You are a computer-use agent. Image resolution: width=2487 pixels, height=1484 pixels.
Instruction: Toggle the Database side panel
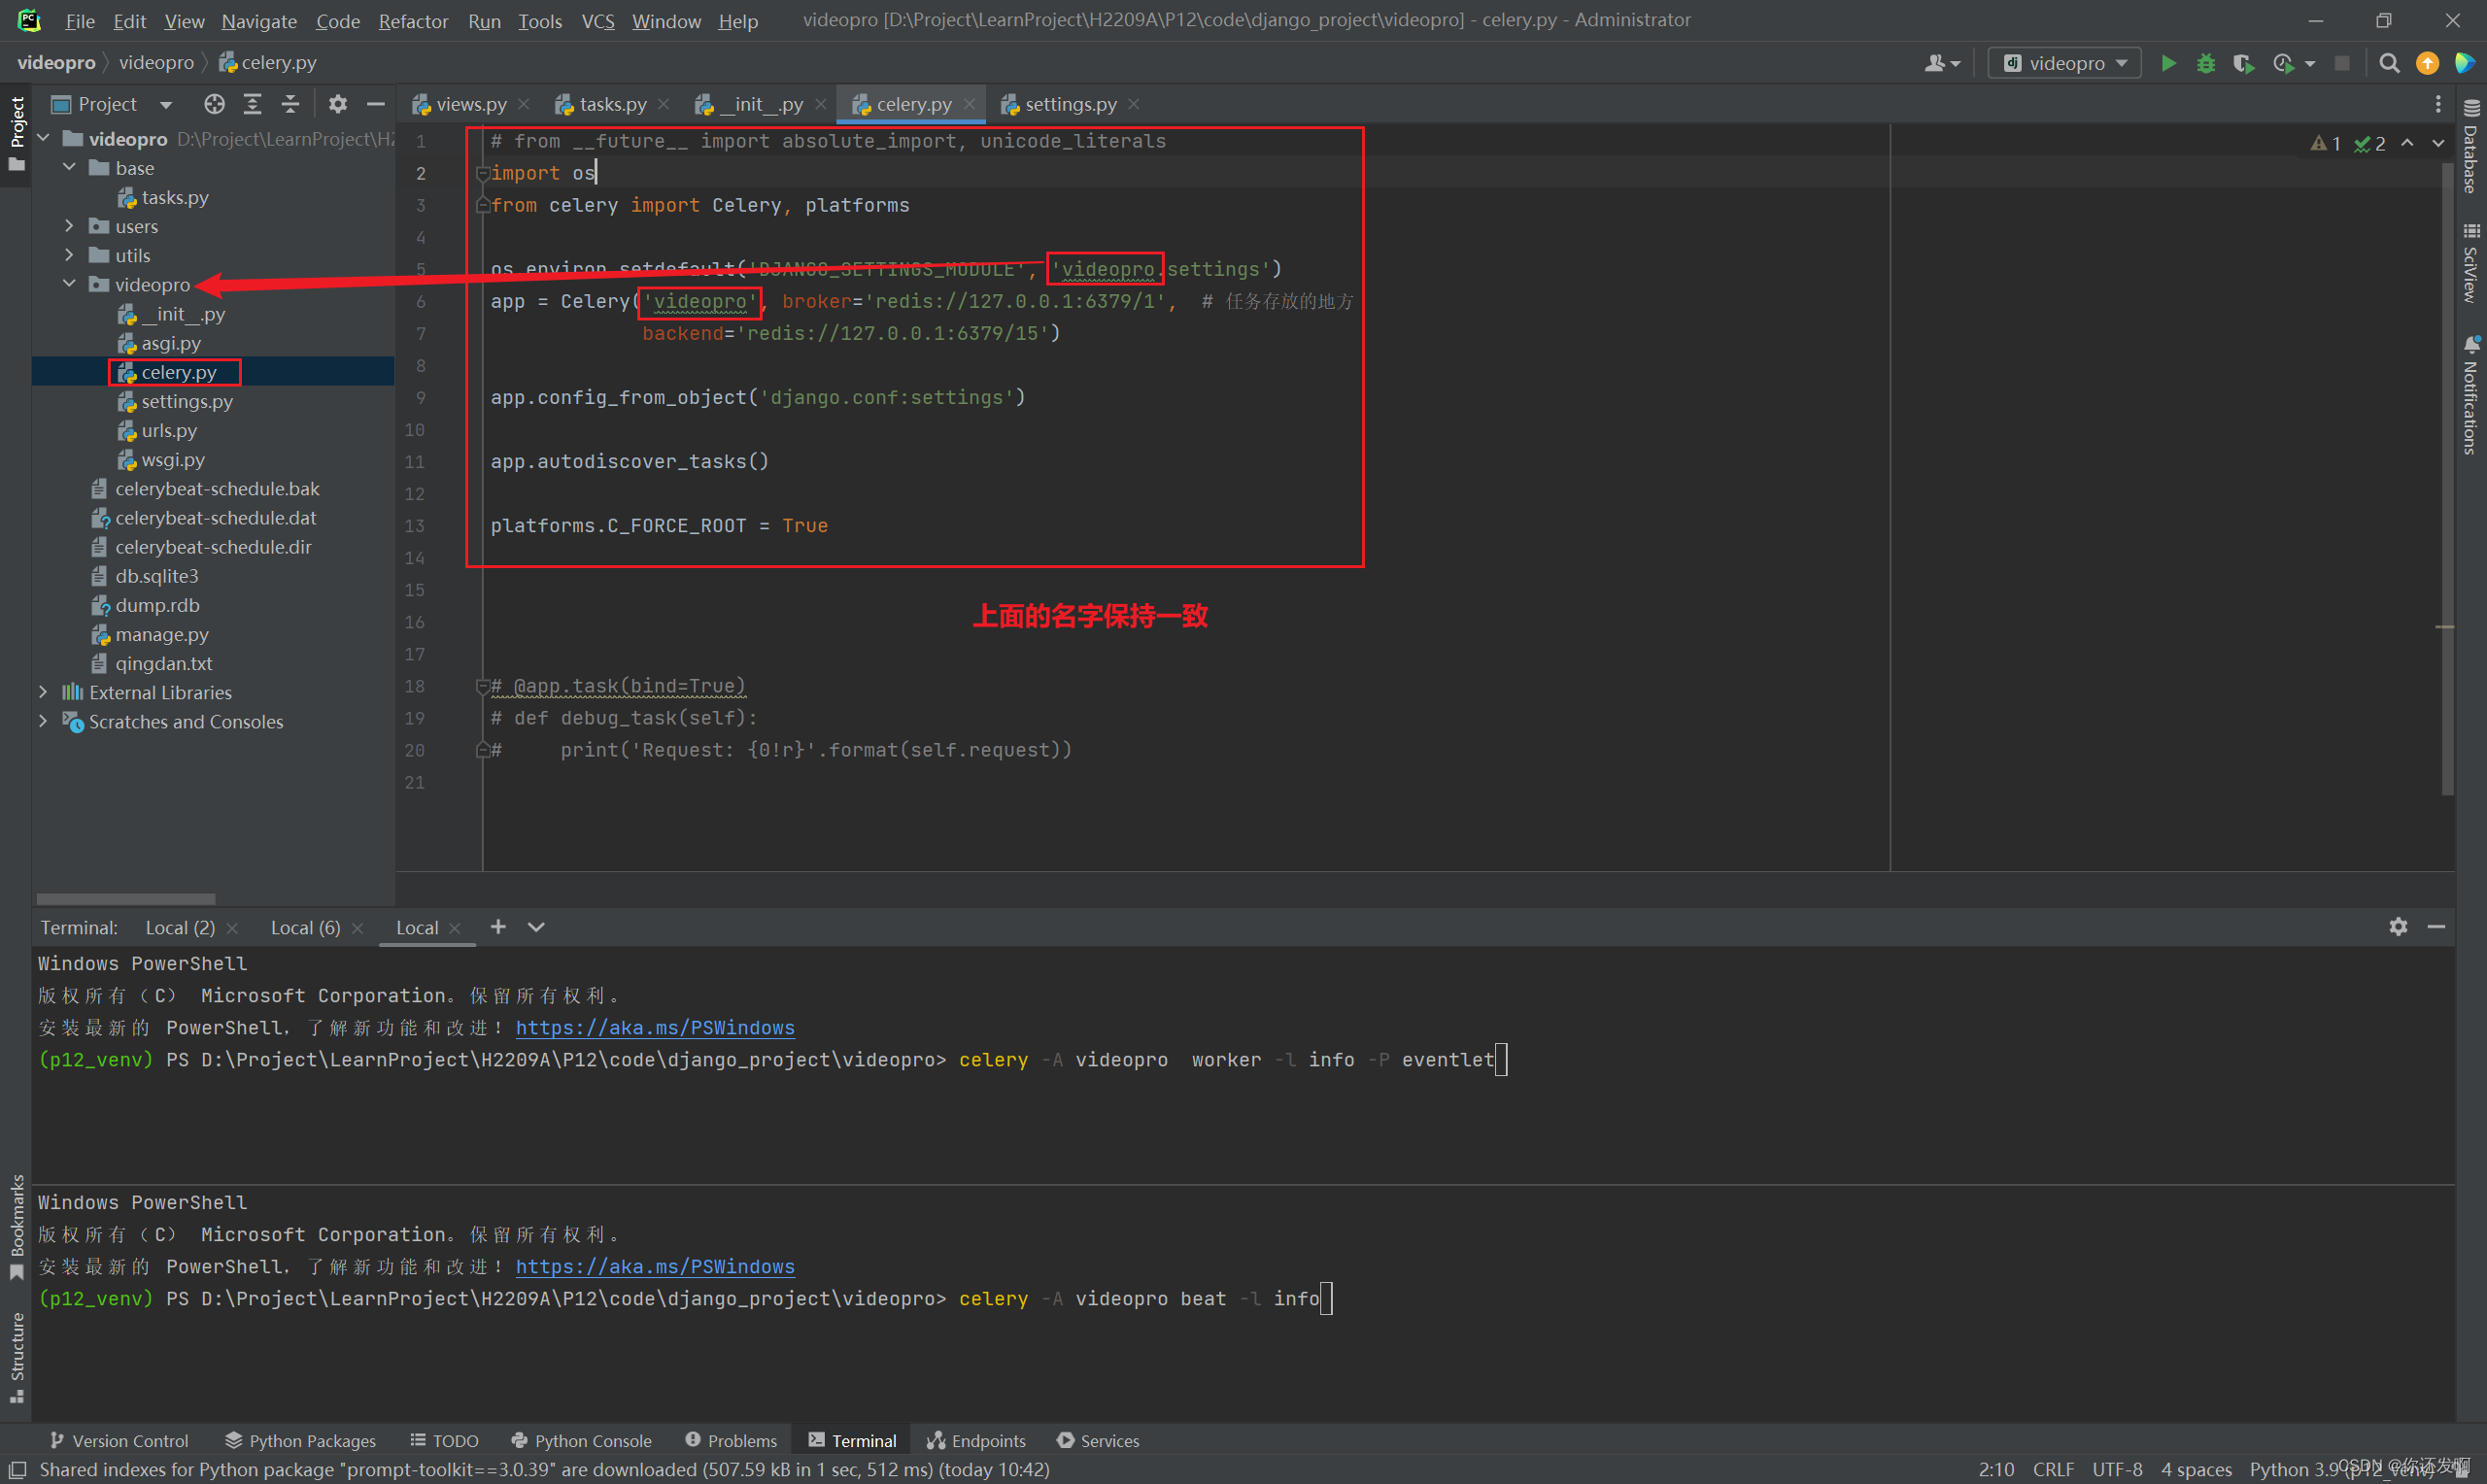[x=2471, y=150]
